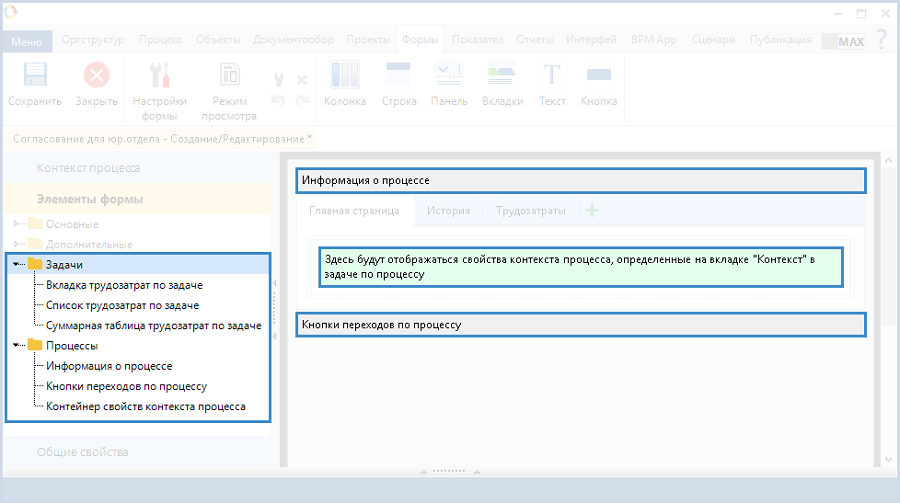Screen dimensions: 900x503
Task: Insert a Text (Текст) element
Action: (551, 76)
